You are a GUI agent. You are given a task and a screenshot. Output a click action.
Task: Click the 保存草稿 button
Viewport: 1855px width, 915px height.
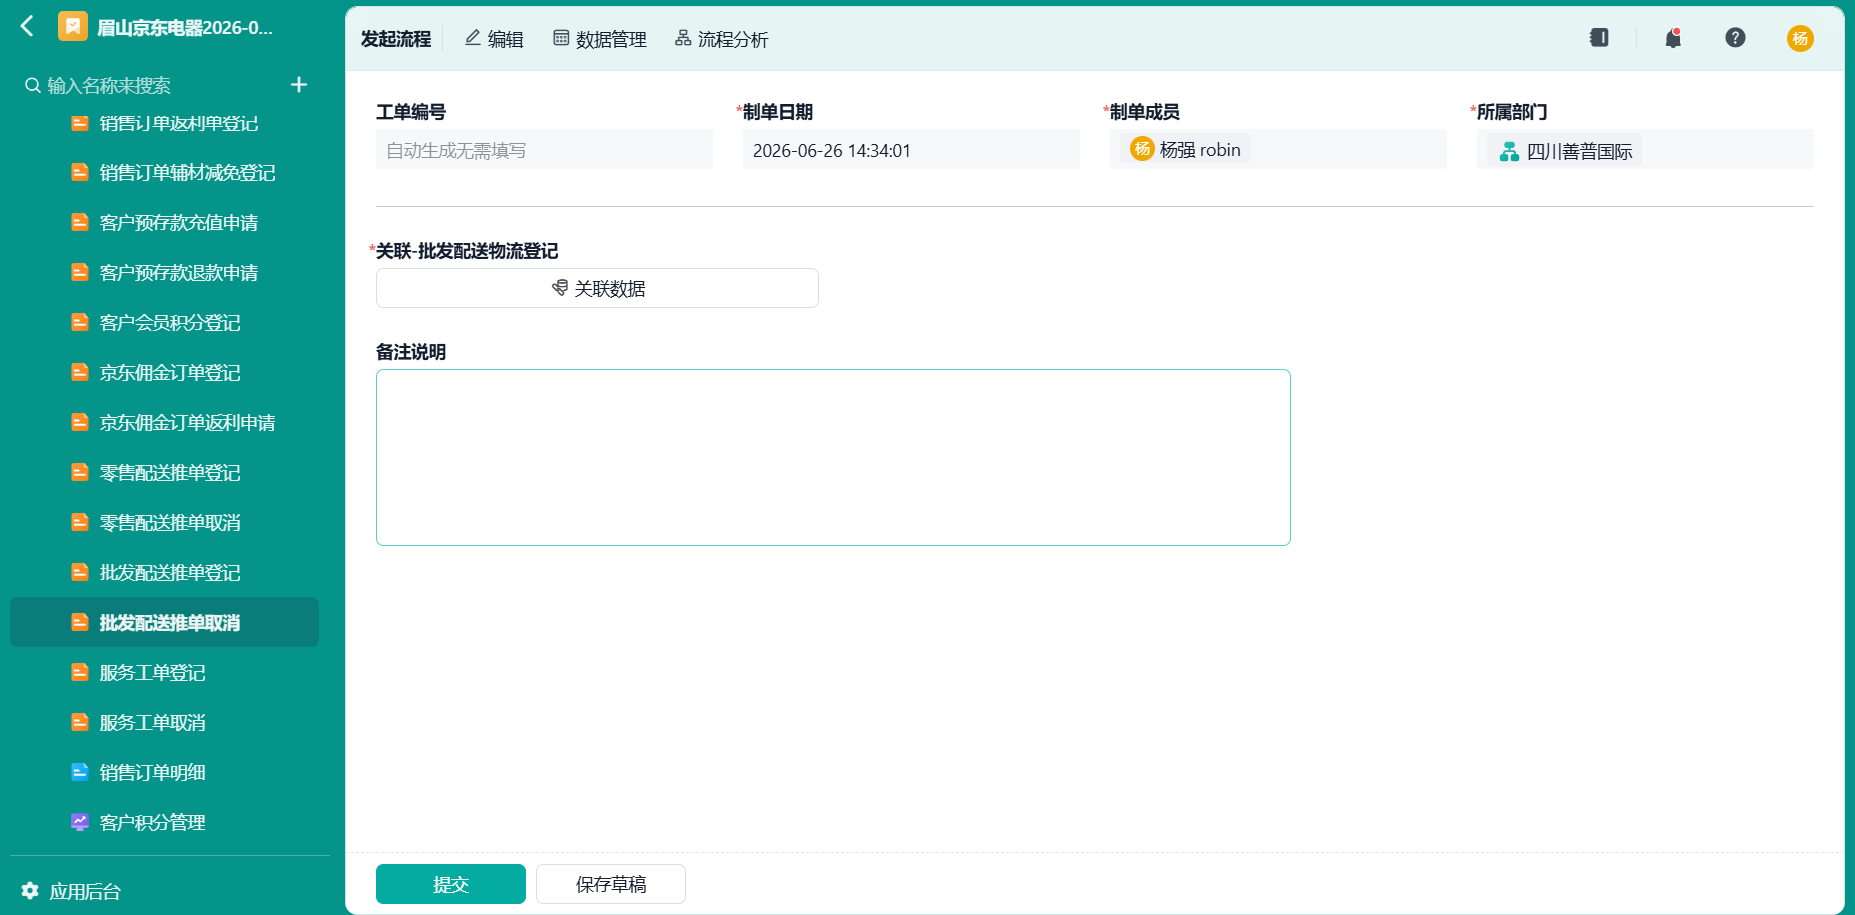(x=611, y=884)
